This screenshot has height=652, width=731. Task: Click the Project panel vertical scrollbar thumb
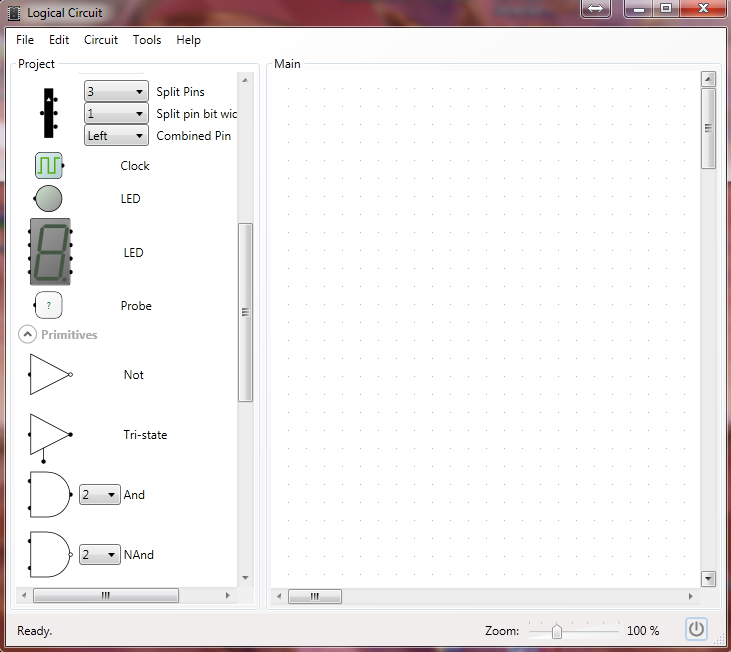[245, 312]
